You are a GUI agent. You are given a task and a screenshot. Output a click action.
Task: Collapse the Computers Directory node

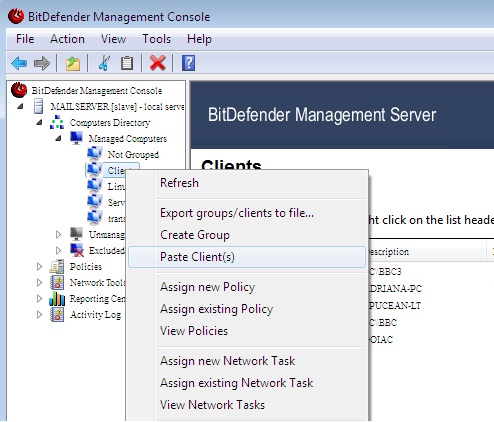click(39, 122)
